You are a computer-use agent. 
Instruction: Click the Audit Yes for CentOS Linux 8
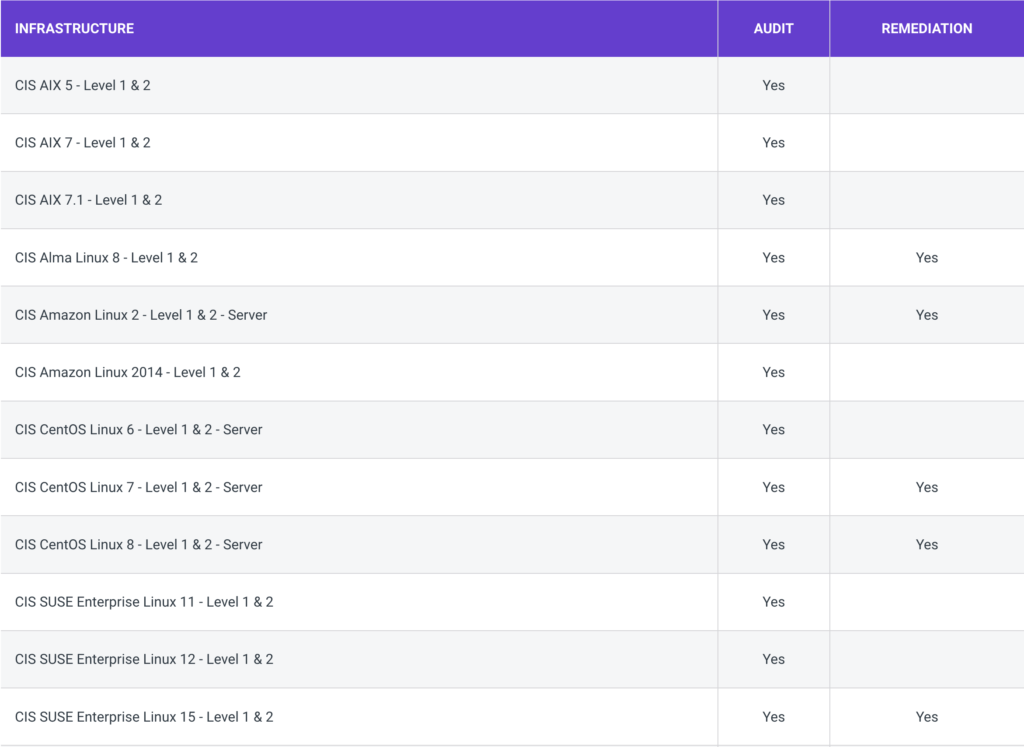[773, 545]
